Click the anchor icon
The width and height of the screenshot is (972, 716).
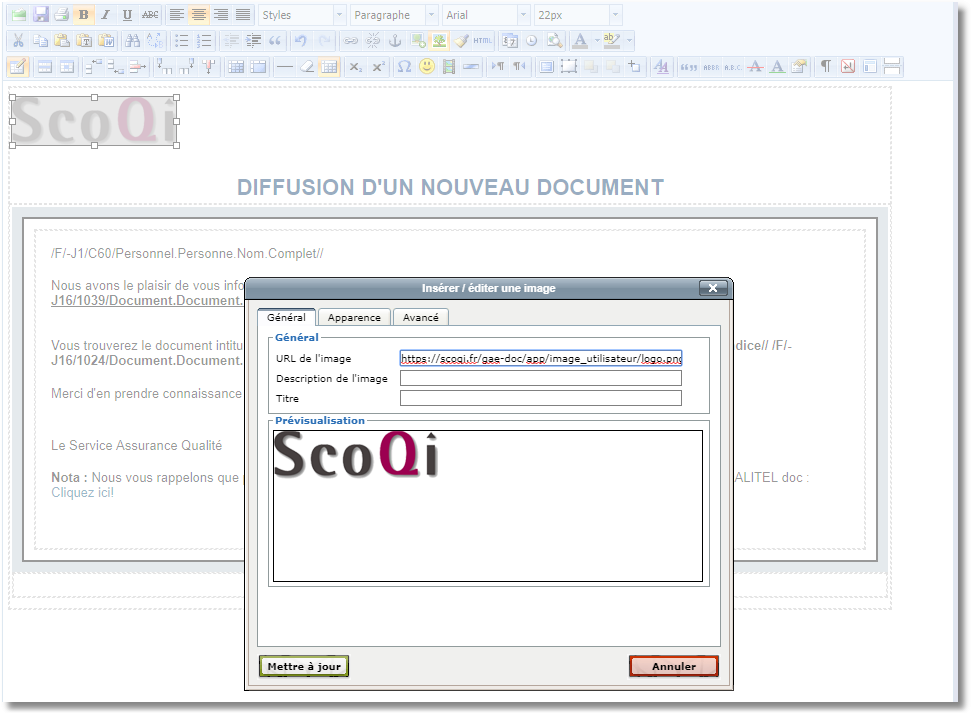pos(394,41)
